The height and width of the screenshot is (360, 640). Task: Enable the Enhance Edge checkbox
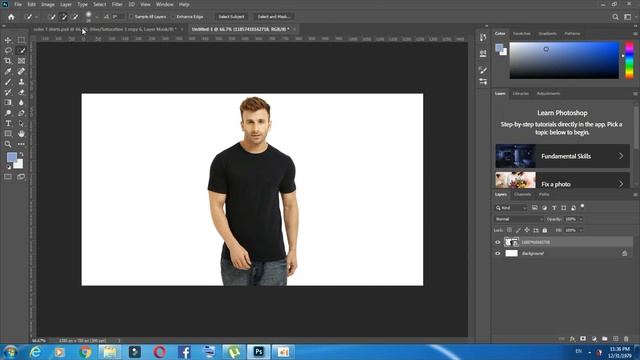tap(173, 17)
